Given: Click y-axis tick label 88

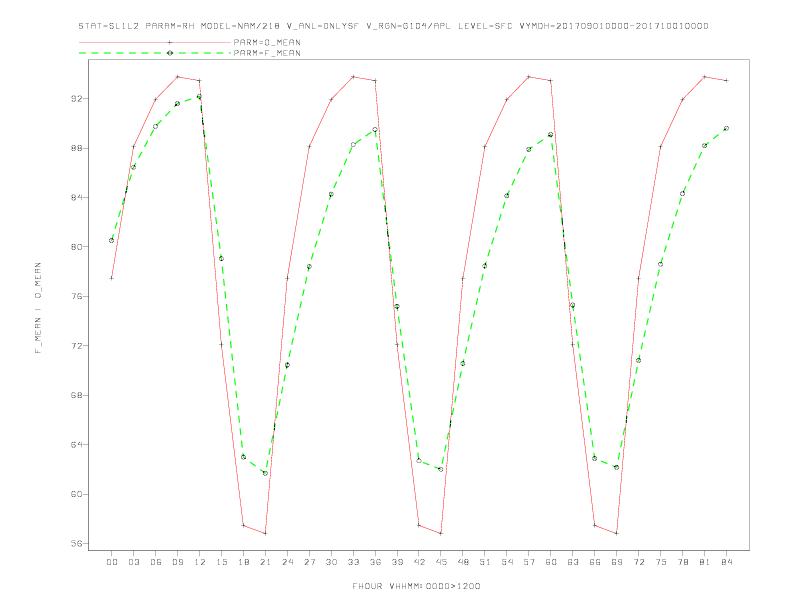Looking at the screenshot, I should pyautogui.click(x=76, y=148).
